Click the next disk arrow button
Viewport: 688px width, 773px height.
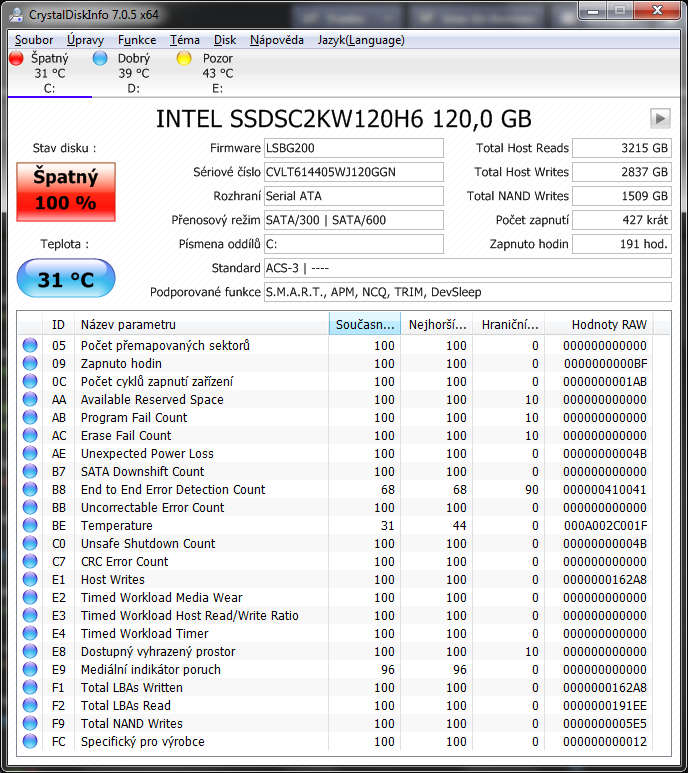660,118
